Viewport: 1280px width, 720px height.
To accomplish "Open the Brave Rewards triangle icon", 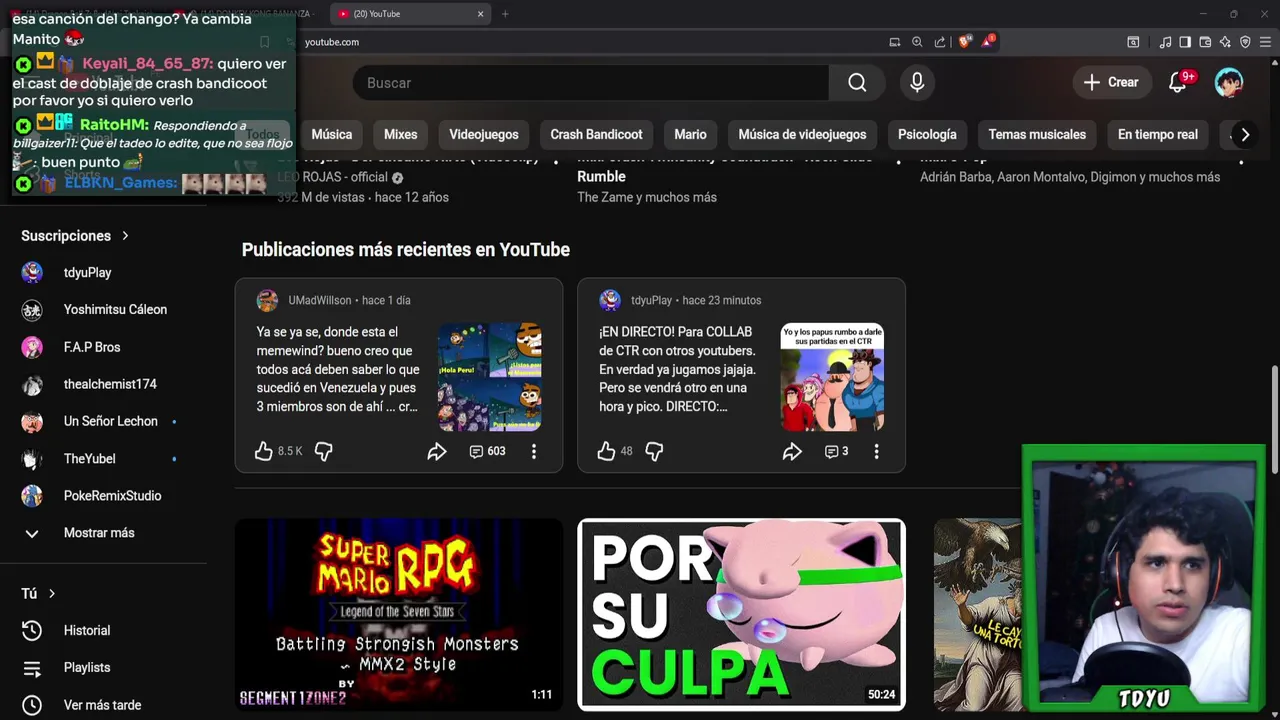I will [988, 42].
